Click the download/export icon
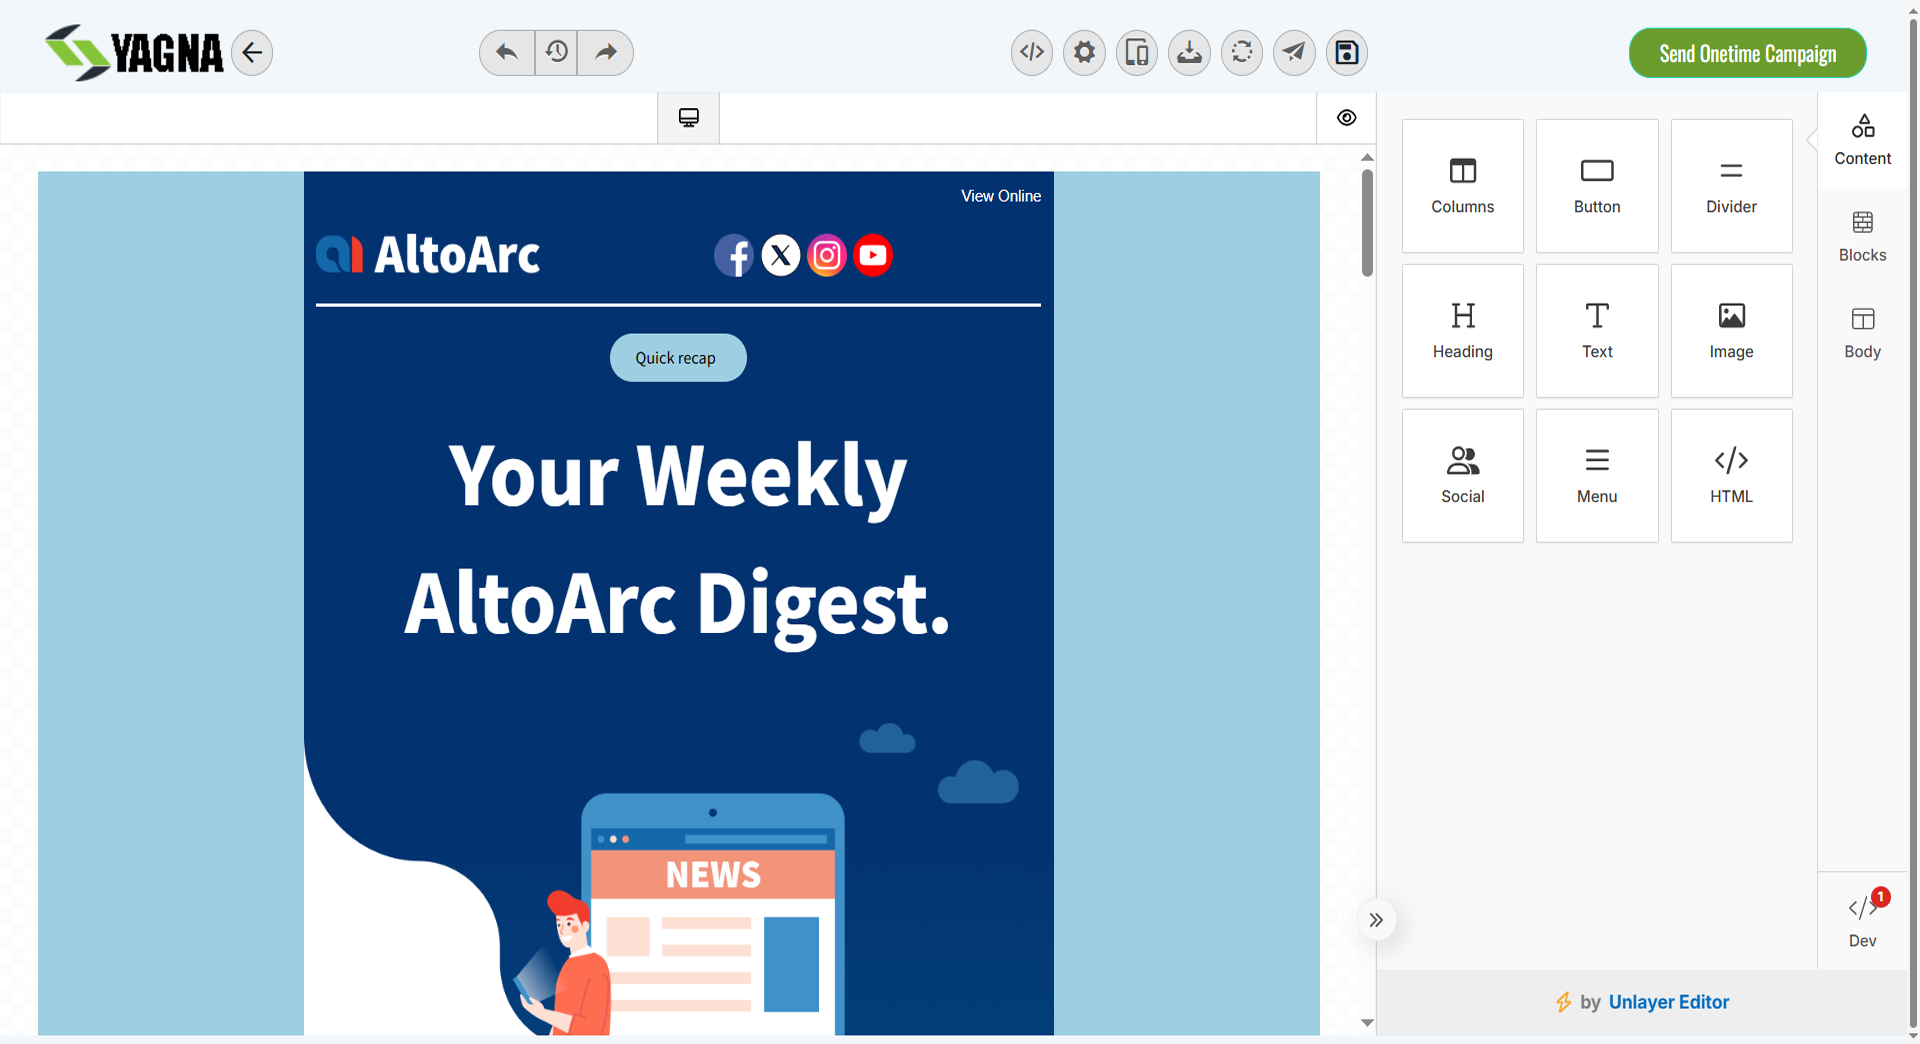 1189,53
